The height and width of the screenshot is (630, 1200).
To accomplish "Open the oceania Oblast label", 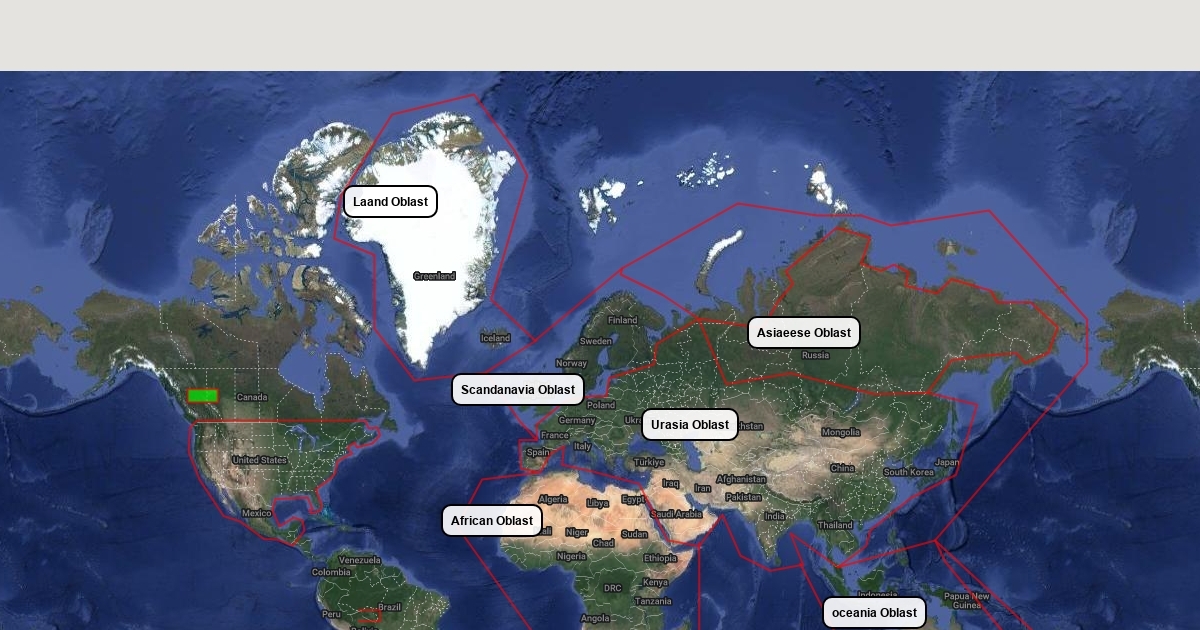I will [x=873, y=613].
